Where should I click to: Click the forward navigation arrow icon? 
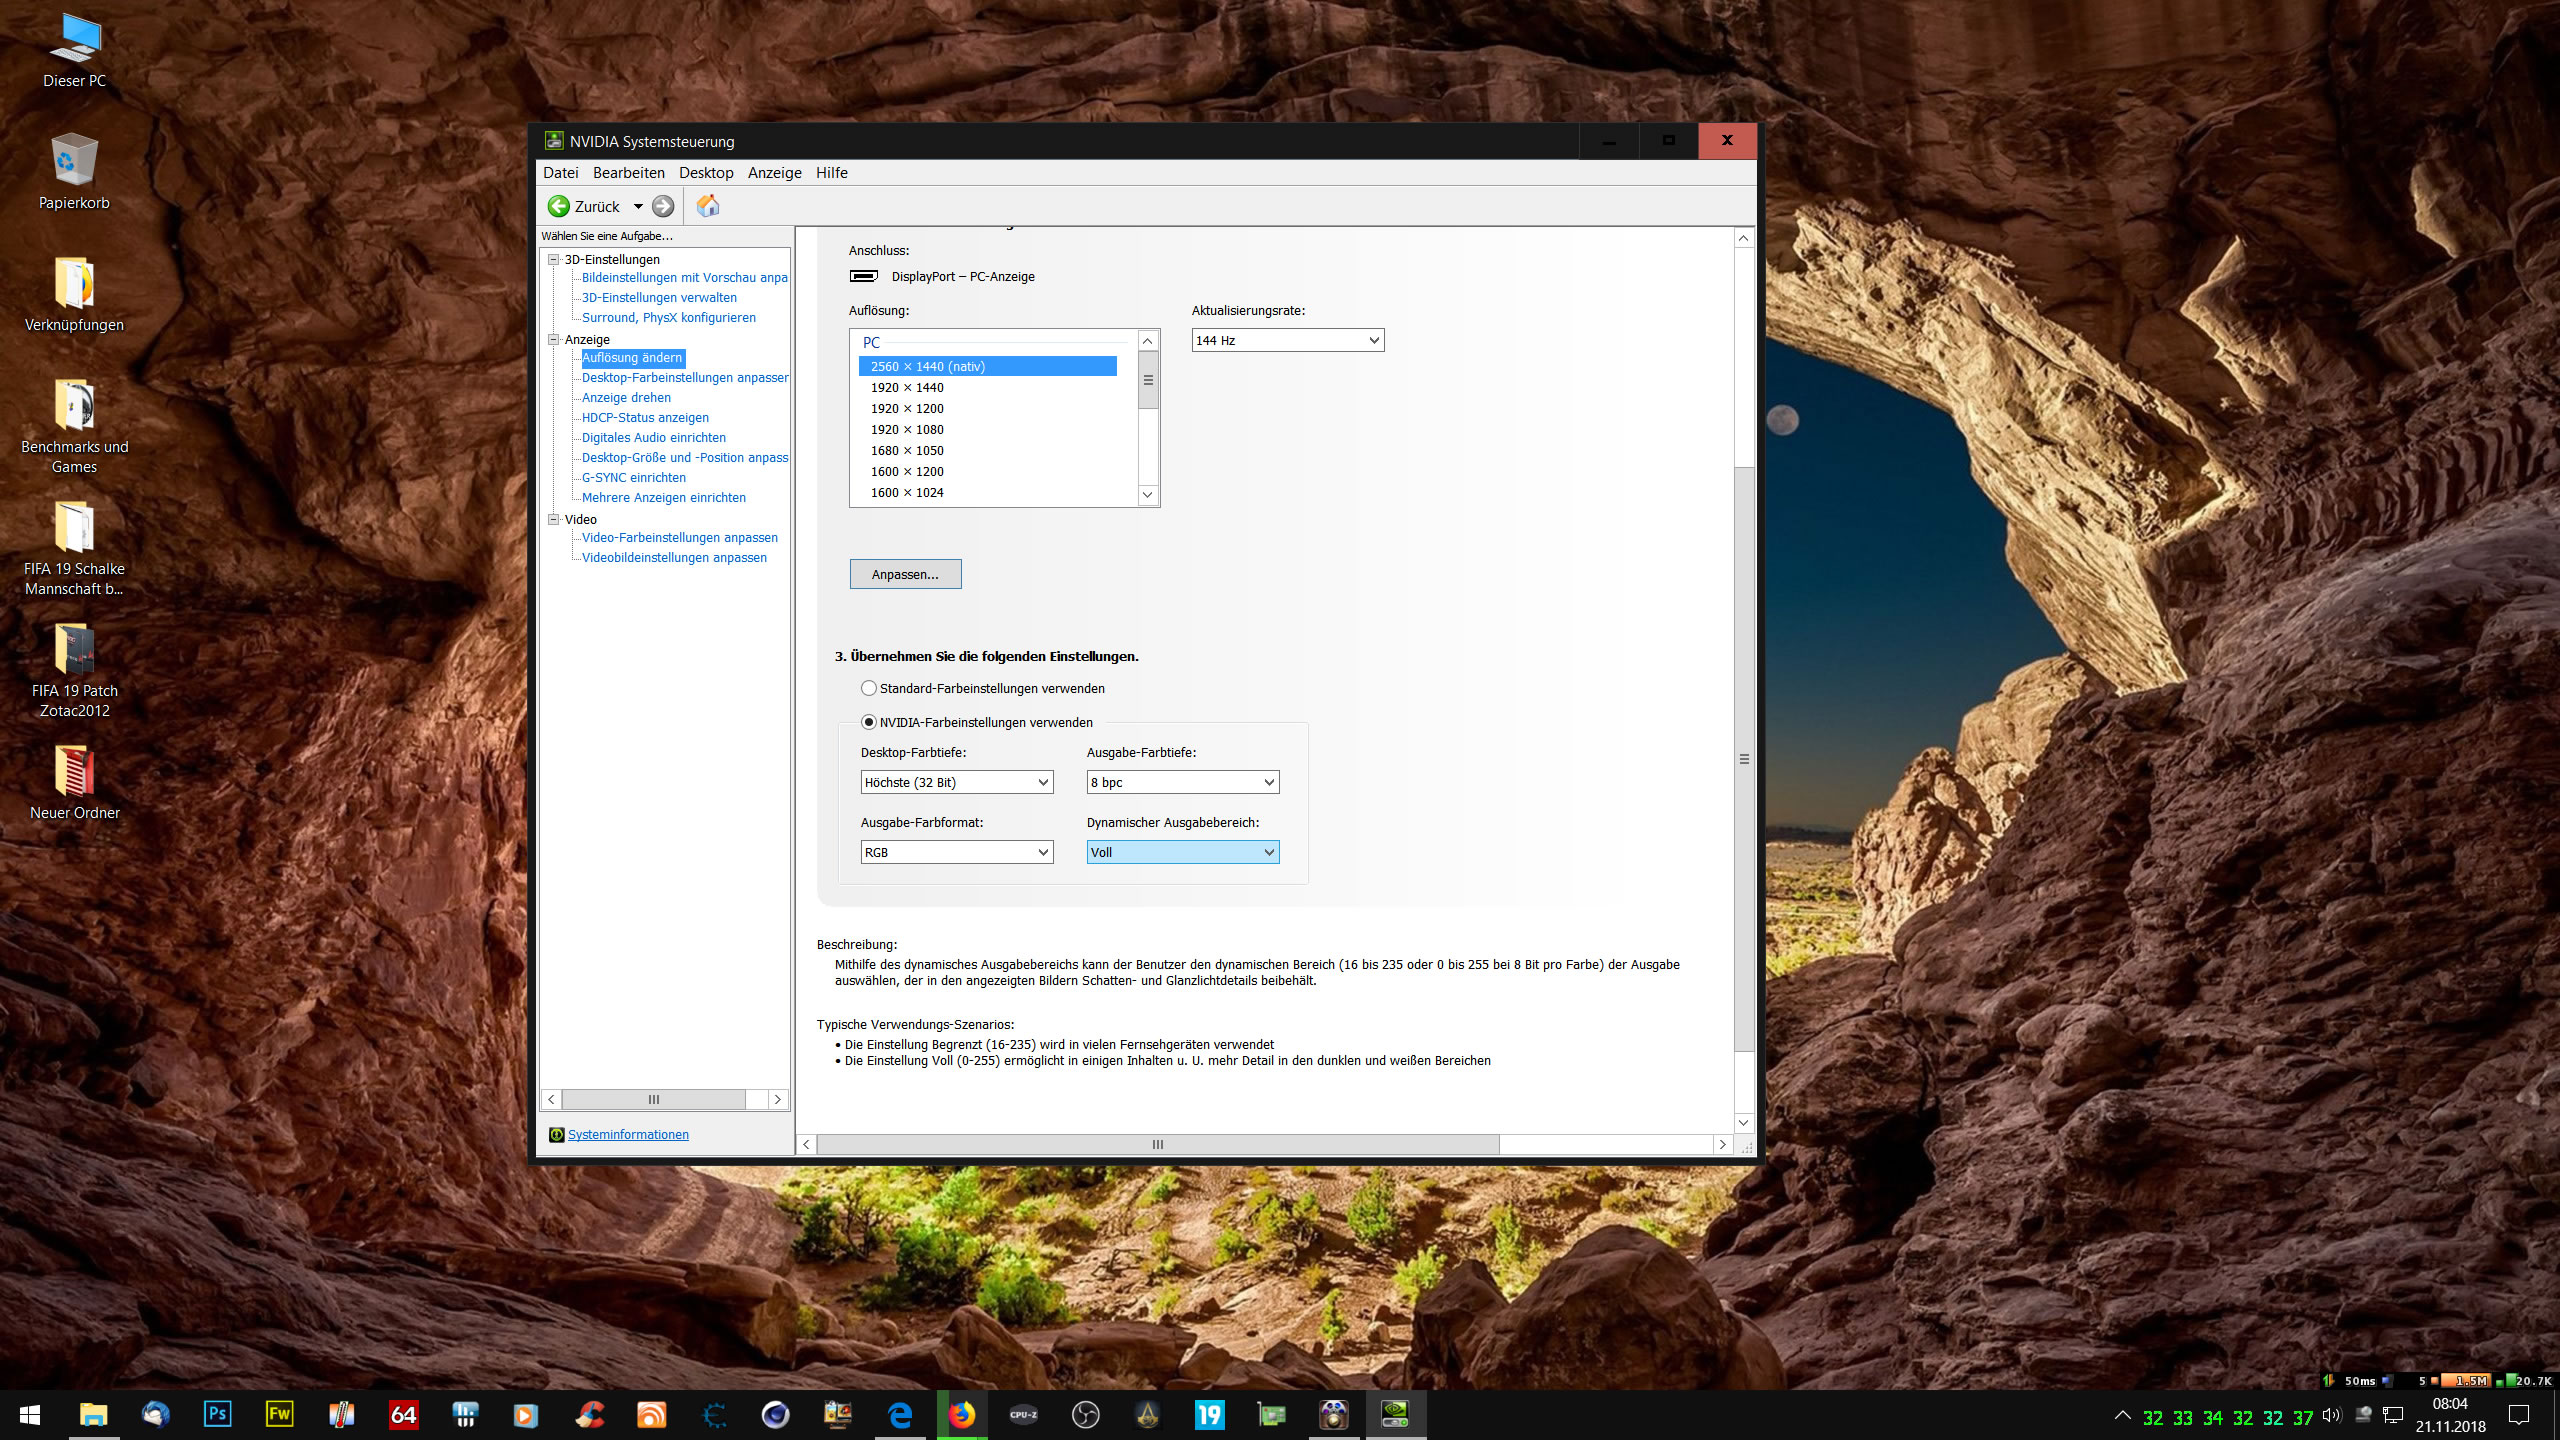[x=663, y=206]
